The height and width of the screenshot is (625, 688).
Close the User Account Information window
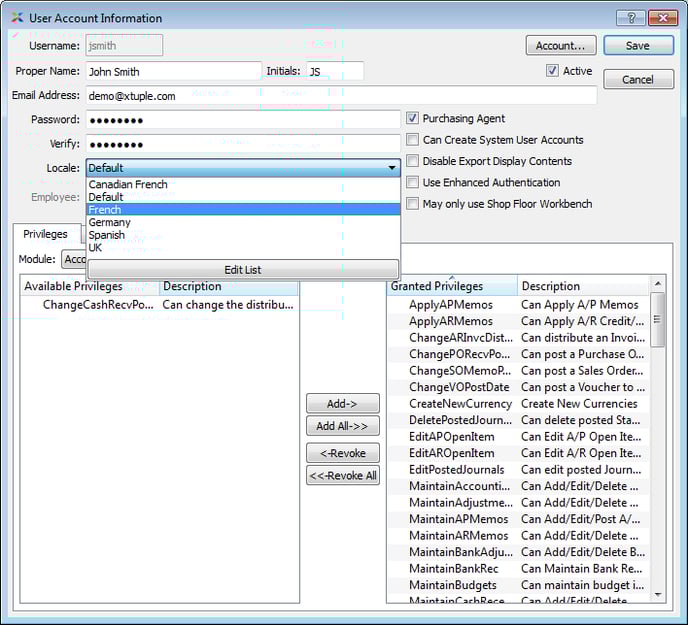(662, 18)
